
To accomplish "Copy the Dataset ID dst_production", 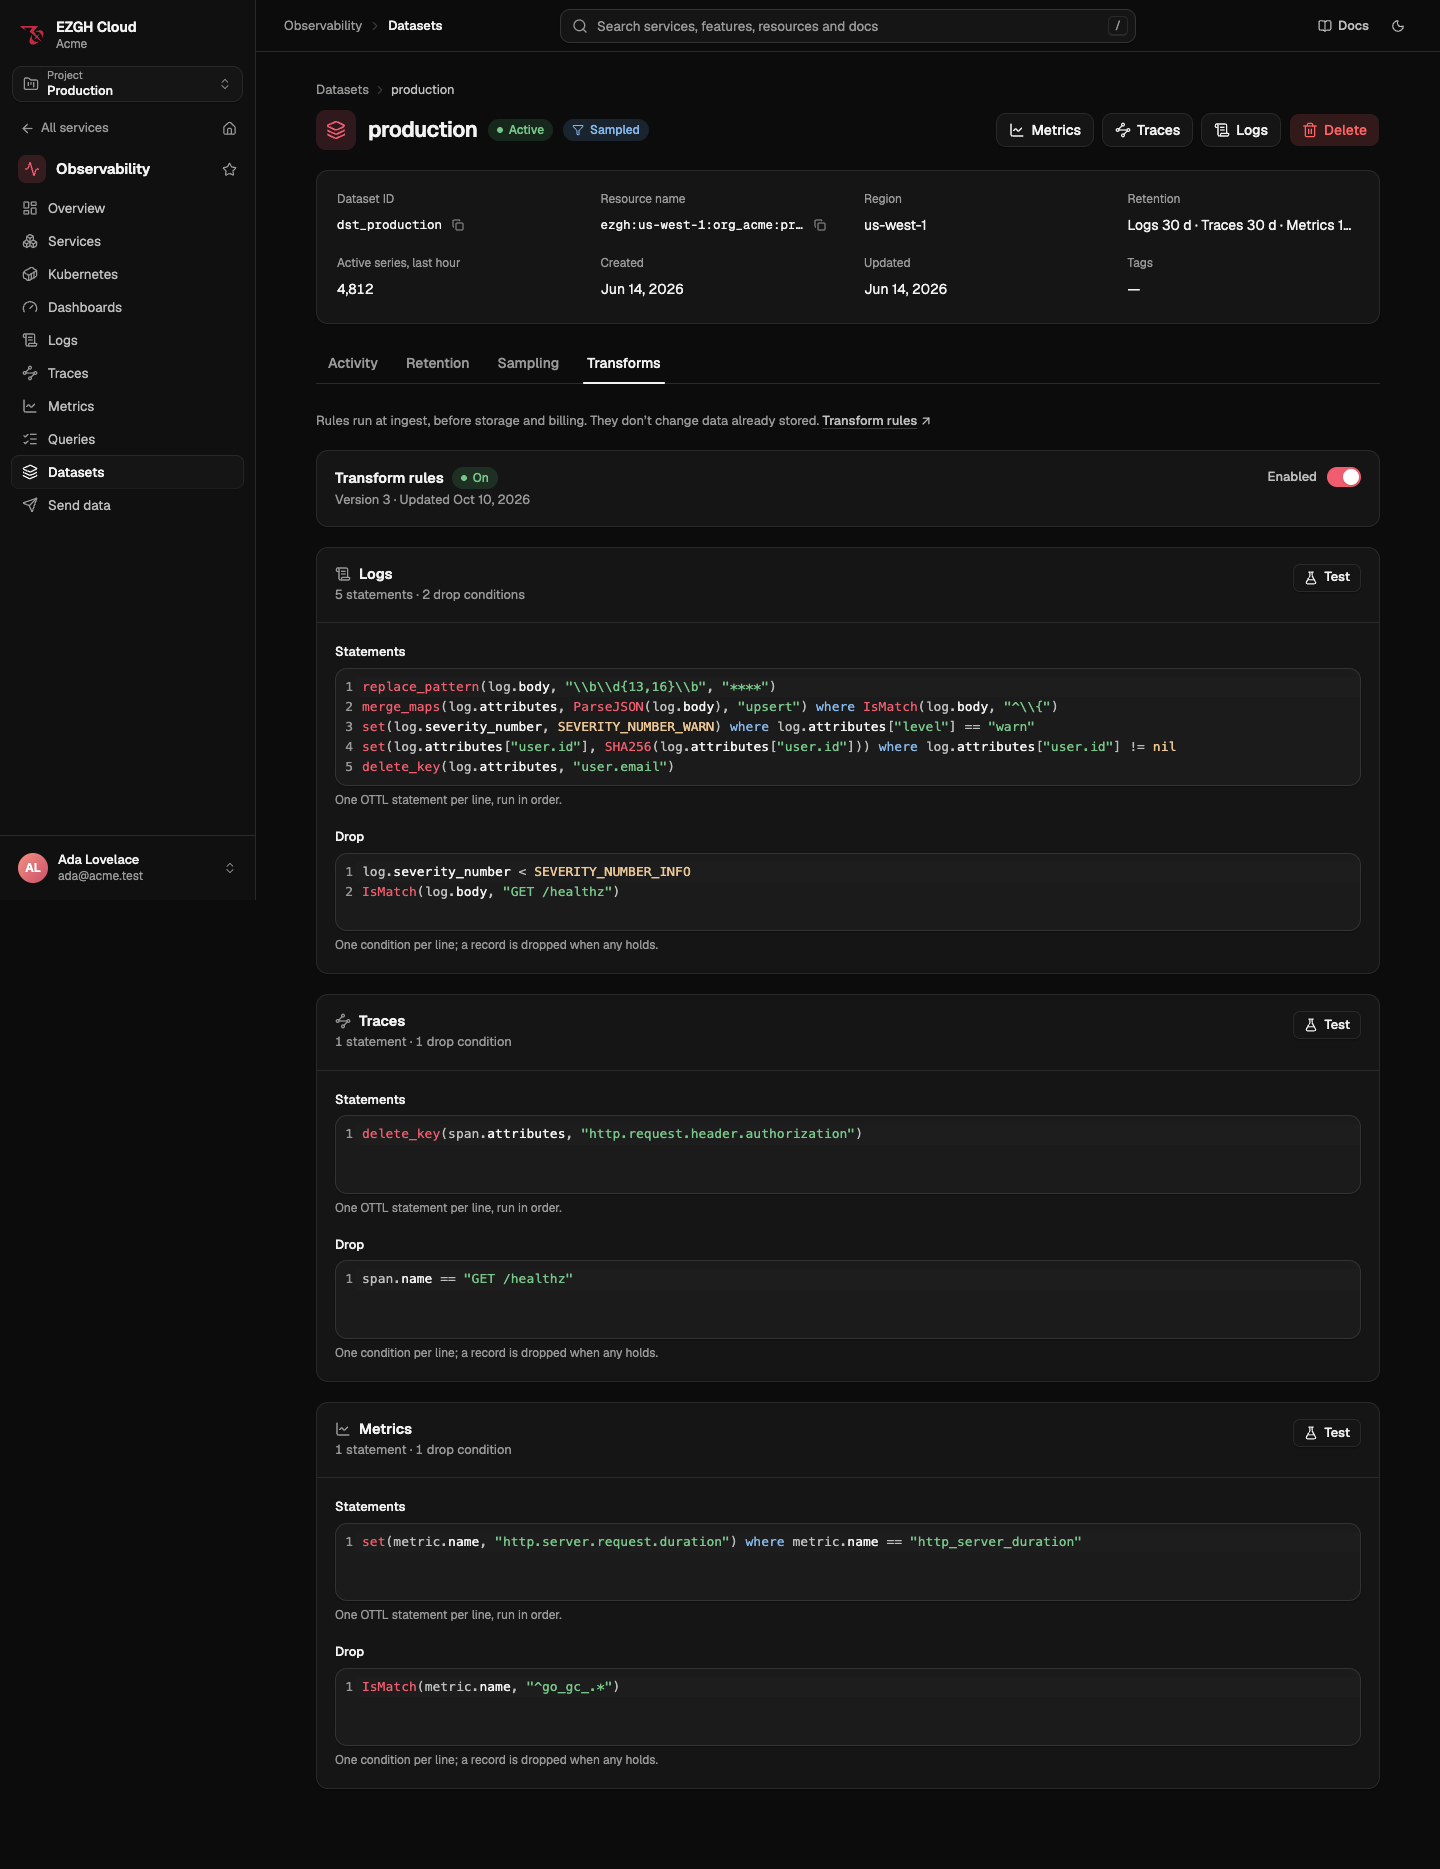I will [458, 225].
